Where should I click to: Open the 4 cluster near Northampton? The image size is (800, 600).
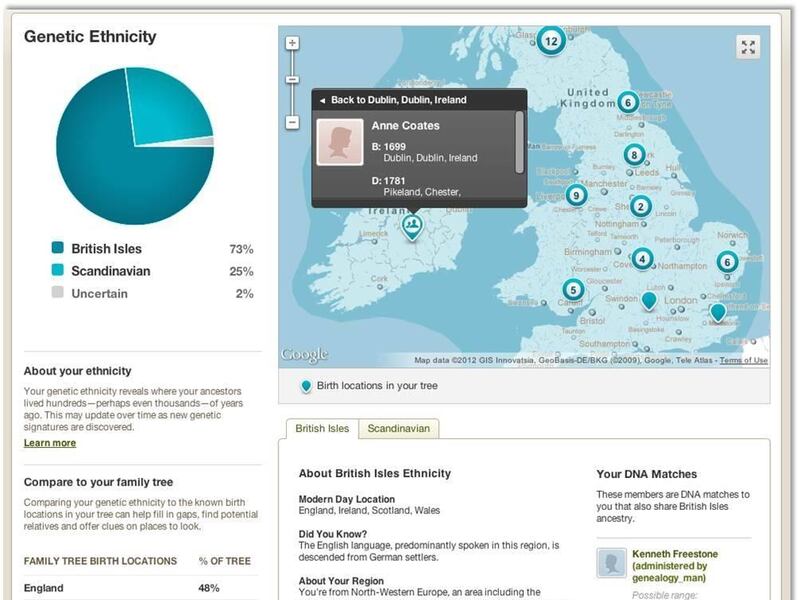[642, 259]
